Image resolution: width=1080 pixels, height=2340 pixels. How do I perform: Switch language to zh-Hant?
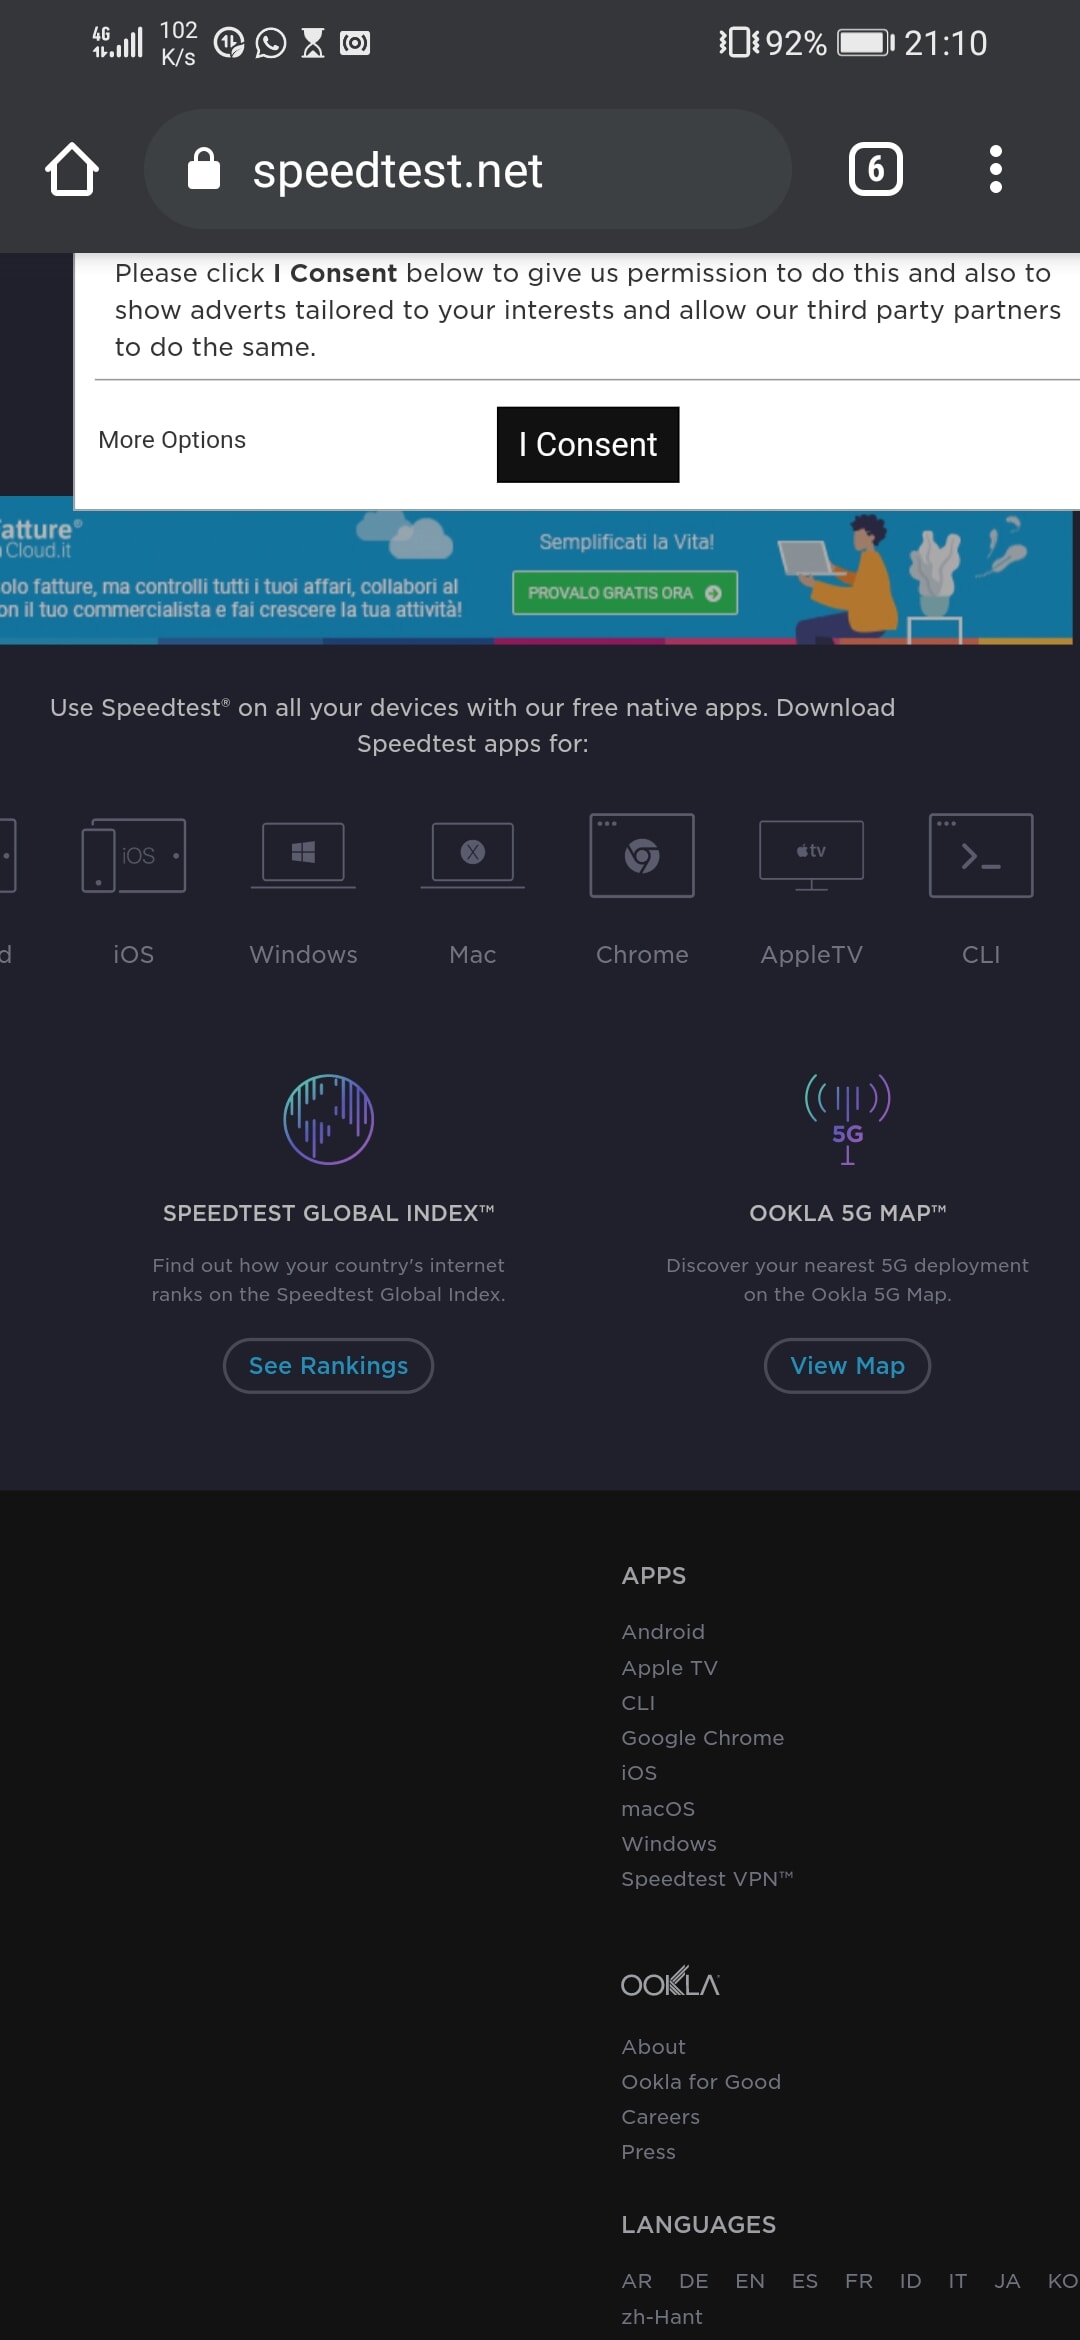tap(662, 2317)
